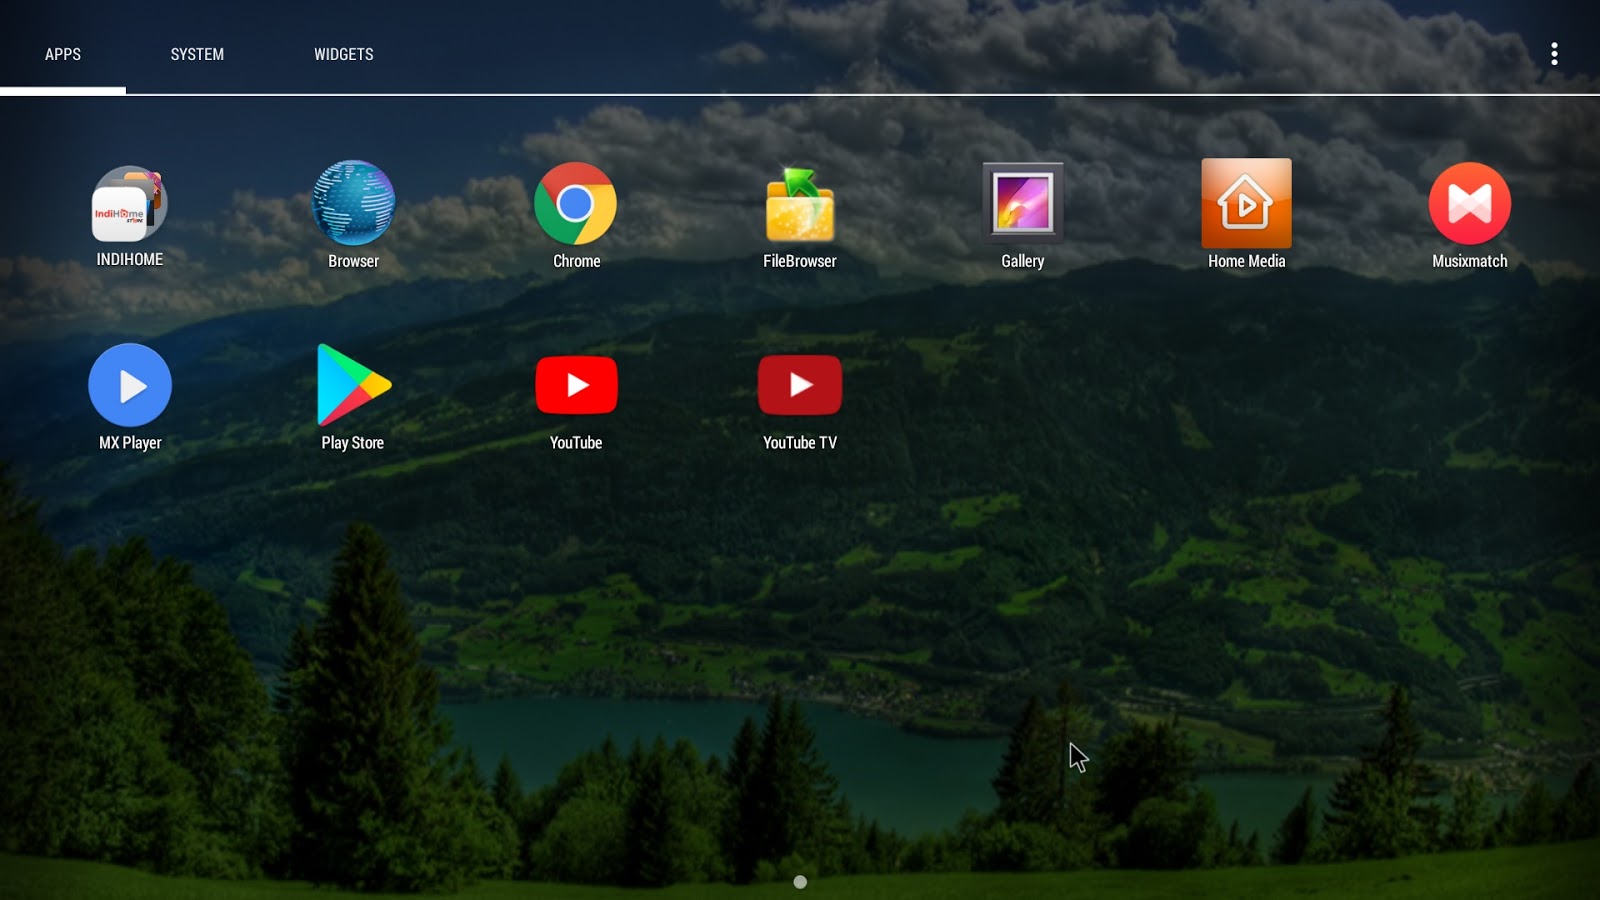Click the Chrome text label
1600x900 pixels.
(577, 261)
